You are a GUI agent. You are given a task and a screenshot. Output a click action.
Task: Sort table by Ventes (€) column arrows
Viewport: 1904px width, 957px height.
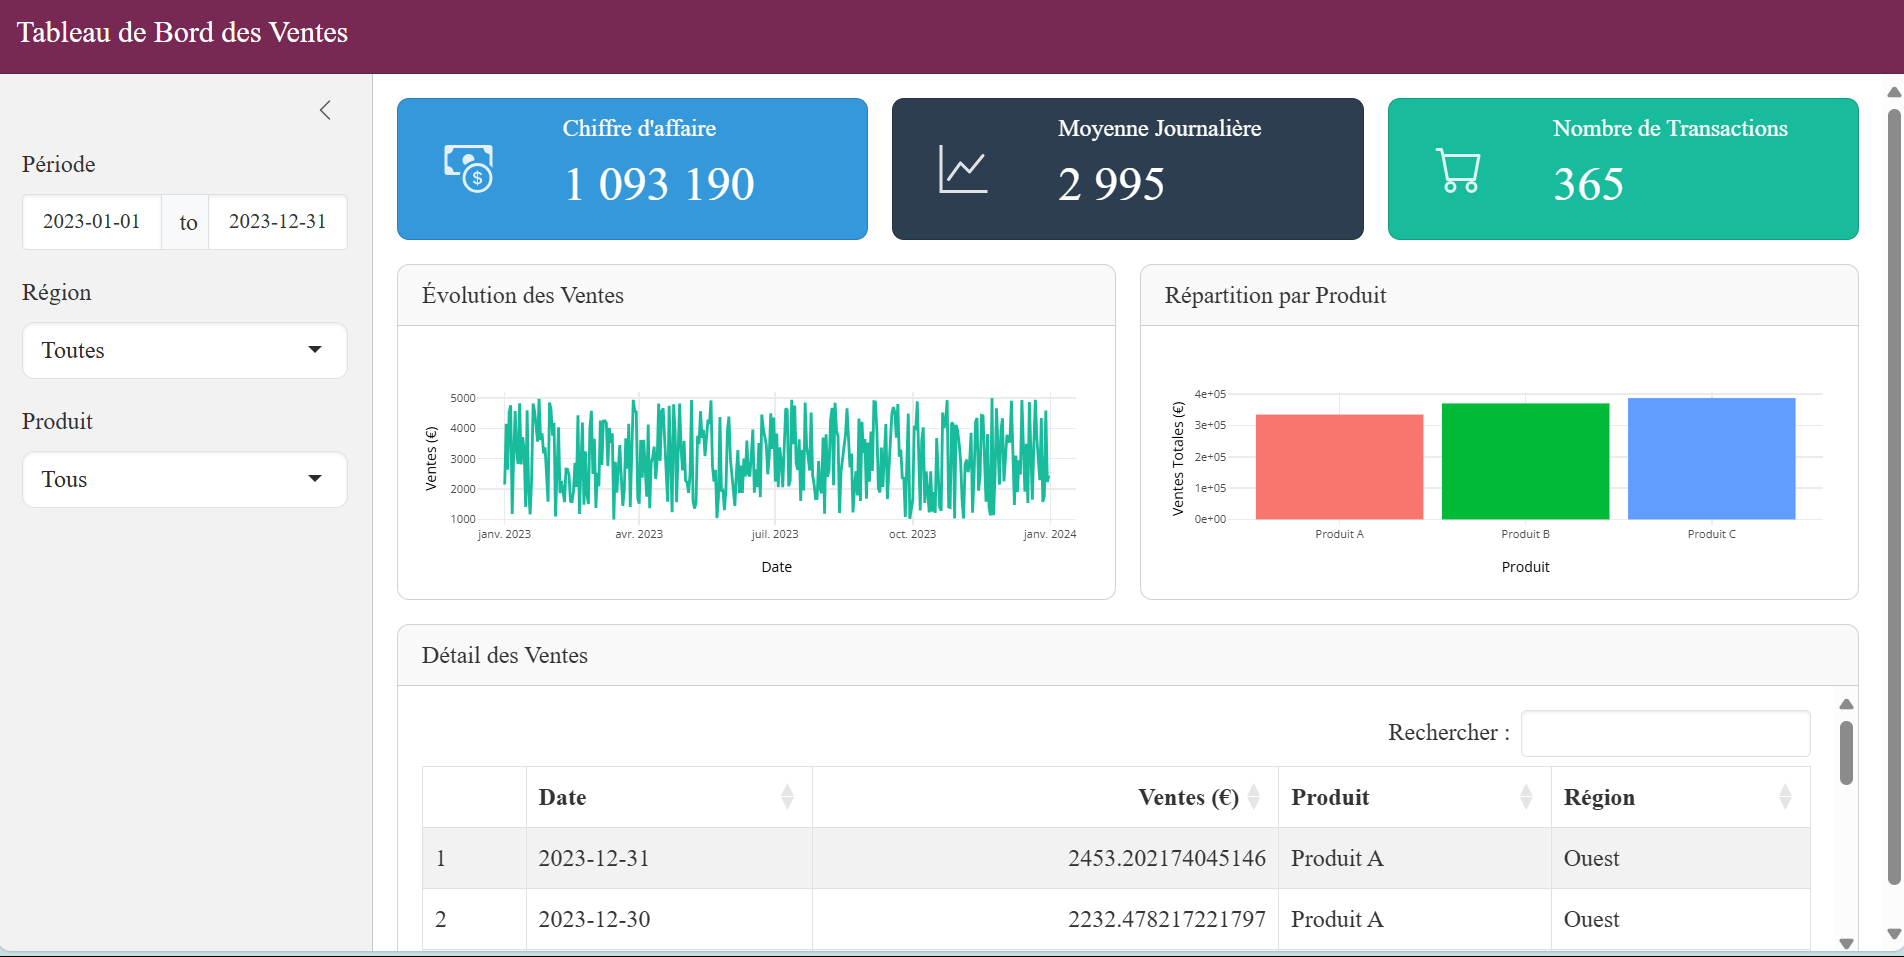pos(1254,797)
